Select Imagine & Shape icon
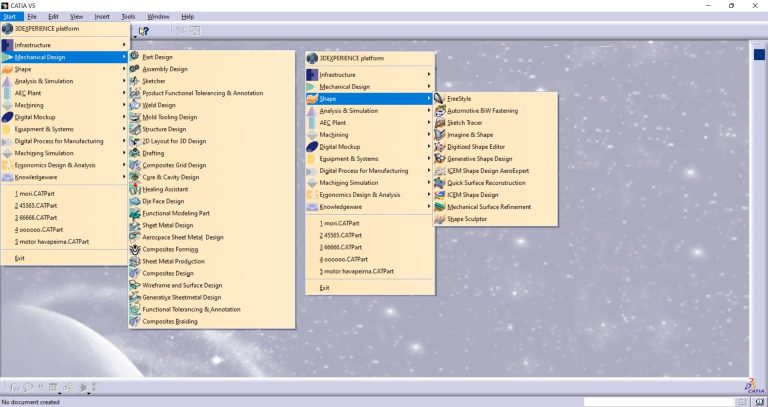Viewport: 768px width, 407px height. pos(439,134)
